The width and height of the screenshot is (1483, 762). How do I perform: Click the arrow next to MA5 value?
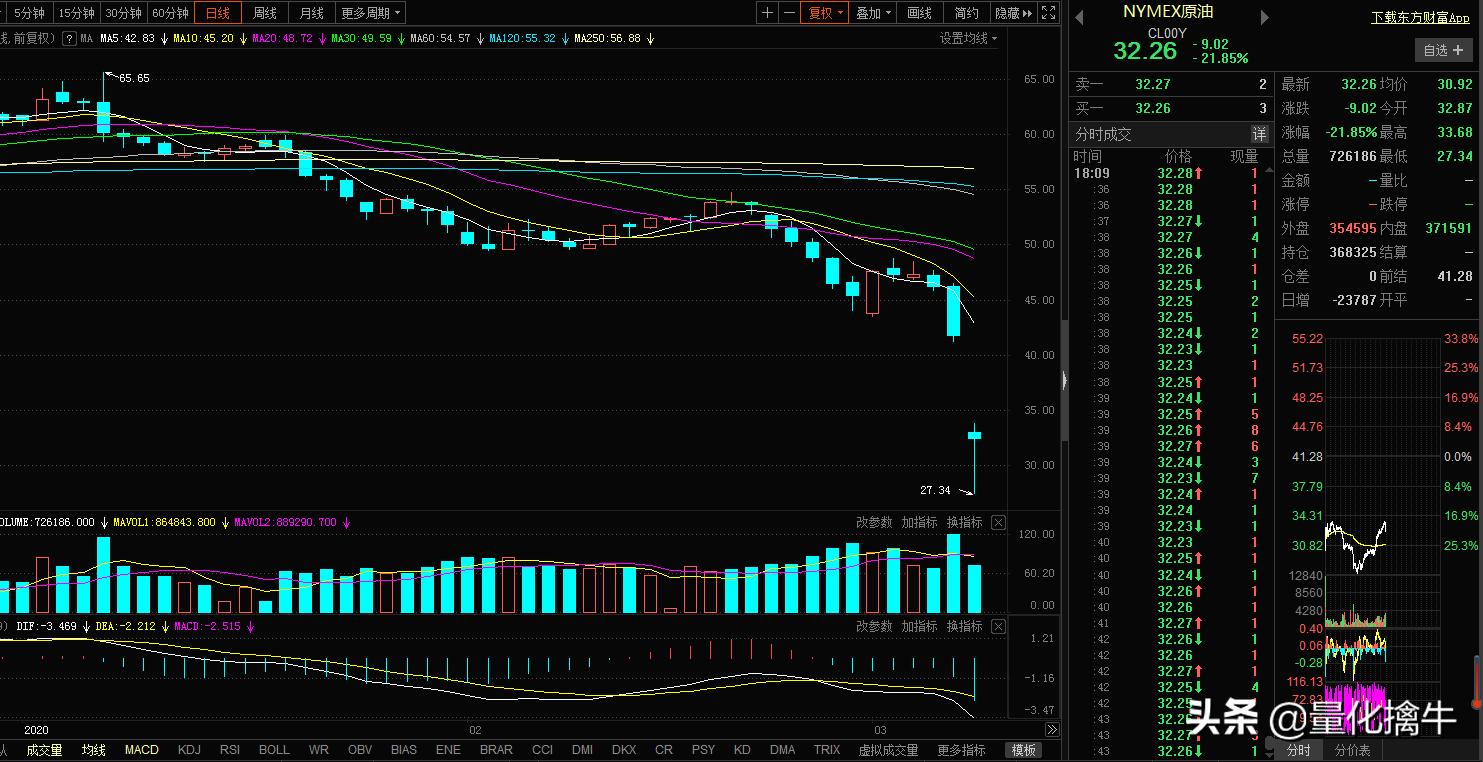(x=163, y=39)
